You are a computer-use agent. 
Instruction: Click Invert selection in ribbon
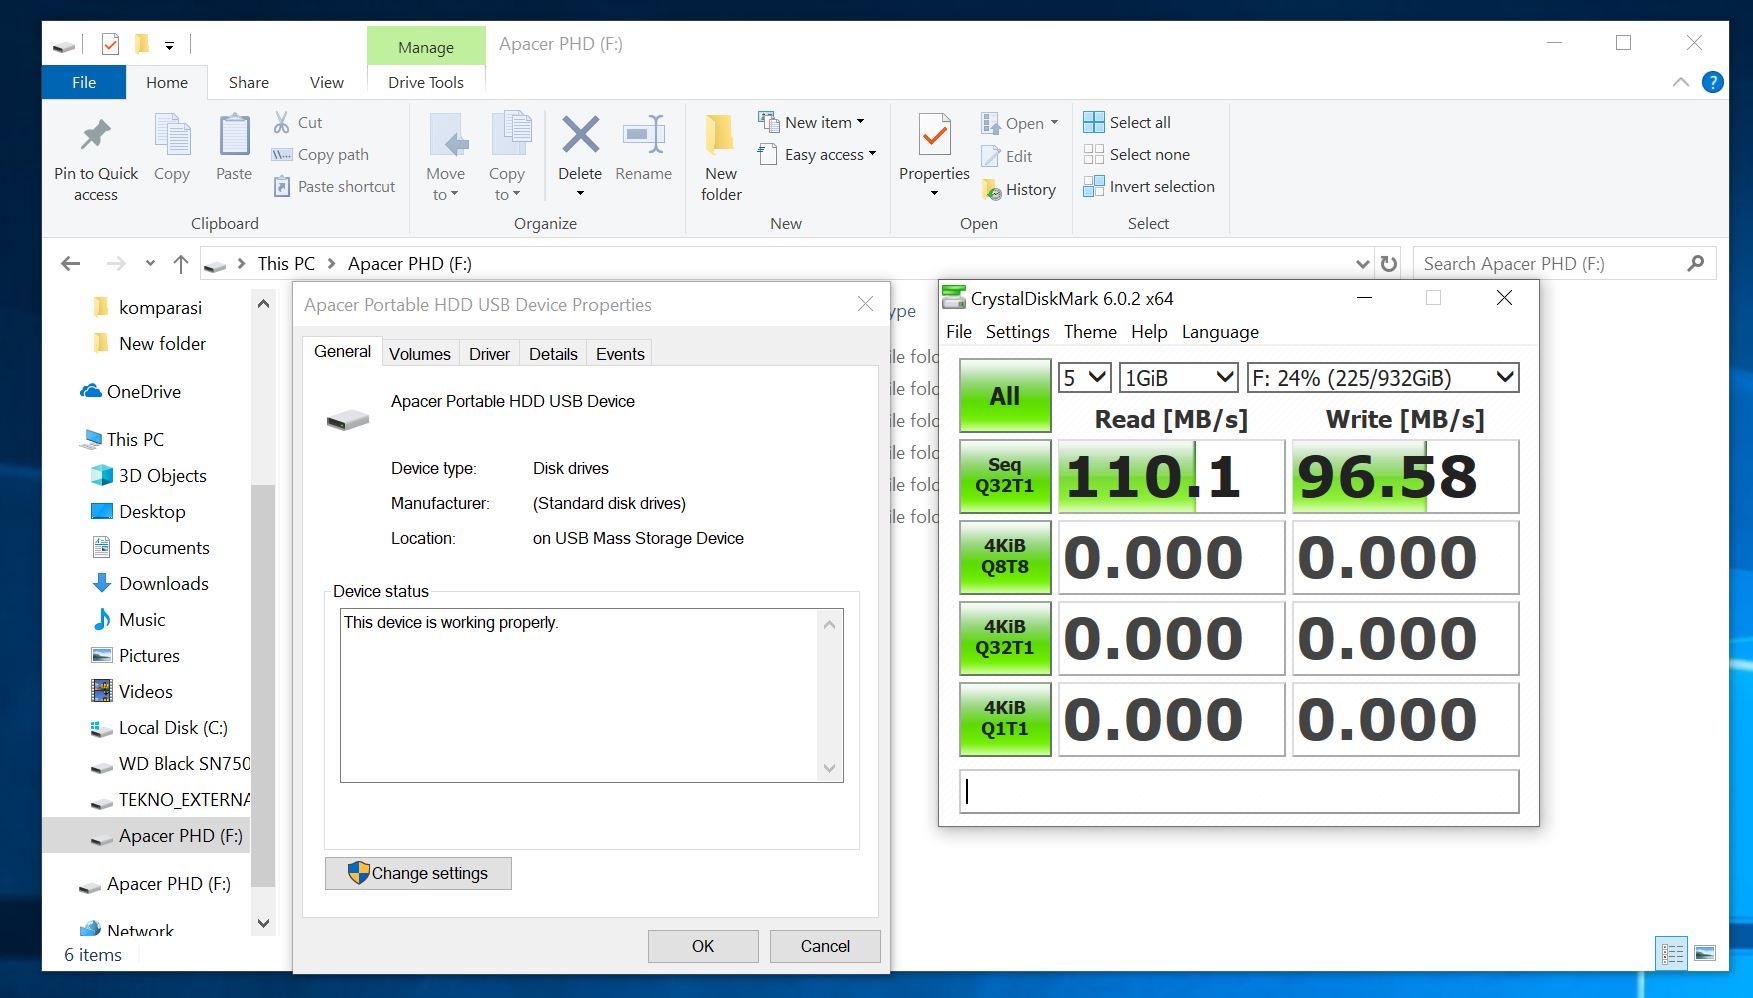coord(1149,187)
